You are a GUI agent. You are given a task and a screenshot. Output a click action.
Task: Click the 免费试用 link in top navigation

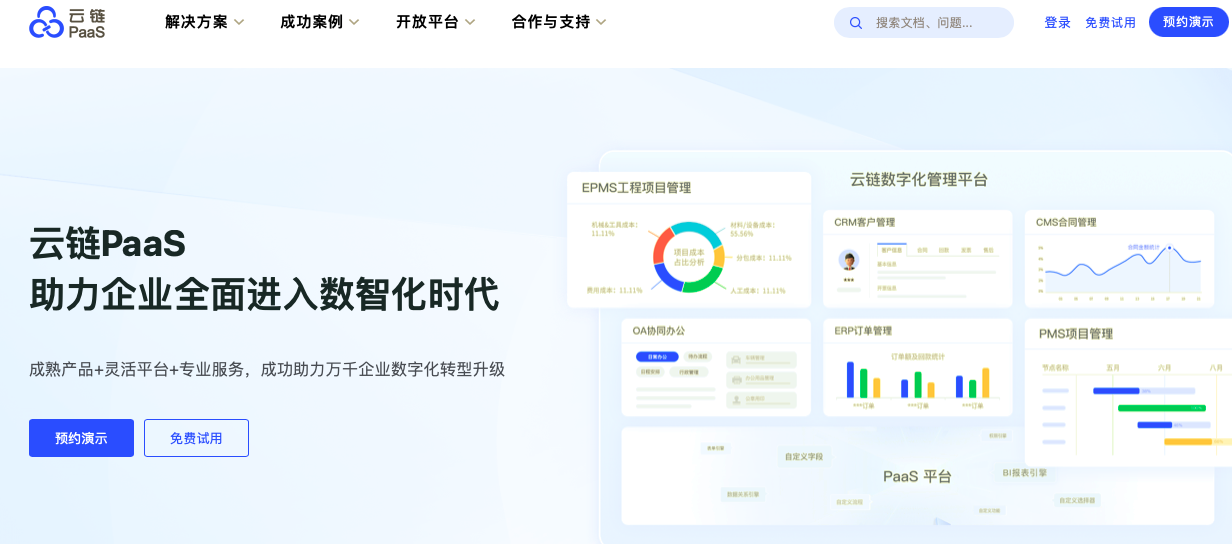click(1110, 22)
